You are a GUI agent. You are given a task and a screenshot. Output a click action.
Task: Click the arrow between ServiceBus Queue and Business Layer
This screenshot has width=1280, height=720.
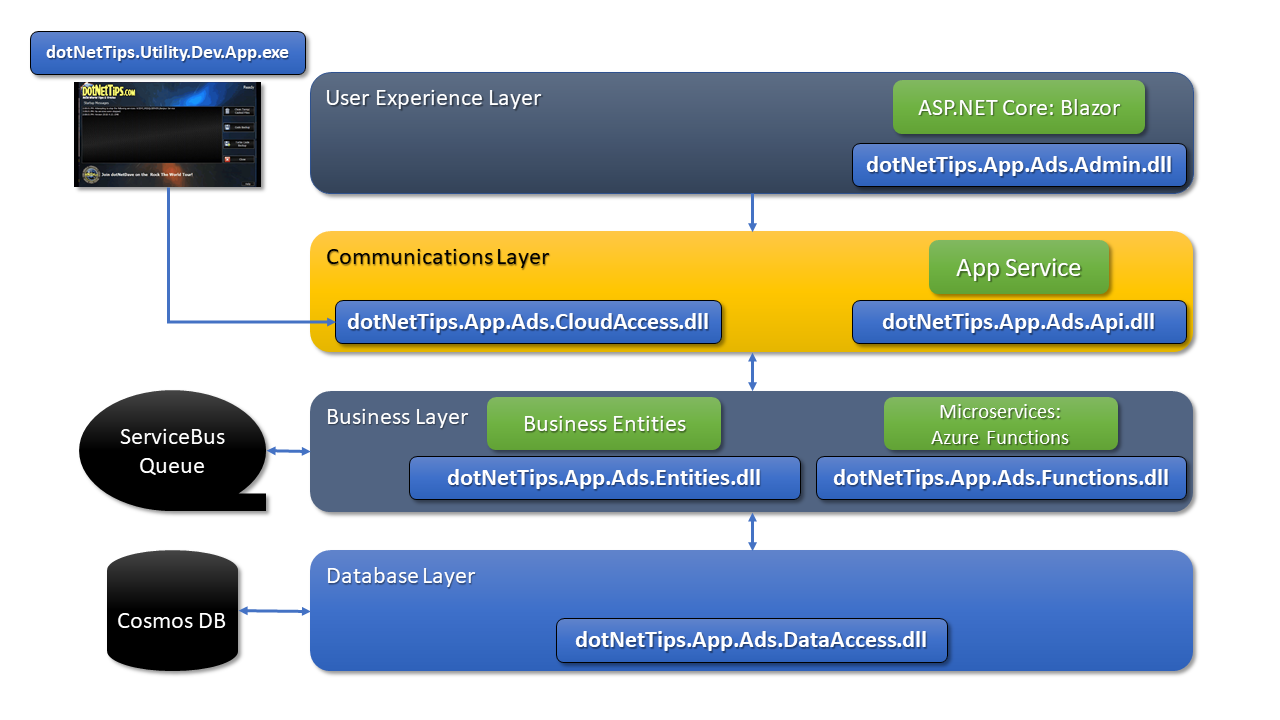click(289, 451)
